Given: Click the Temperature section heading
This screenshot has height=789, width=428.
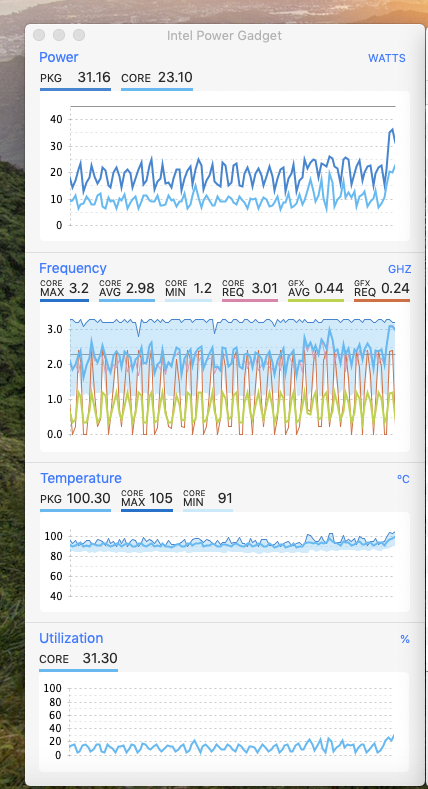Looking at the screenshot, I should [80, 478].
